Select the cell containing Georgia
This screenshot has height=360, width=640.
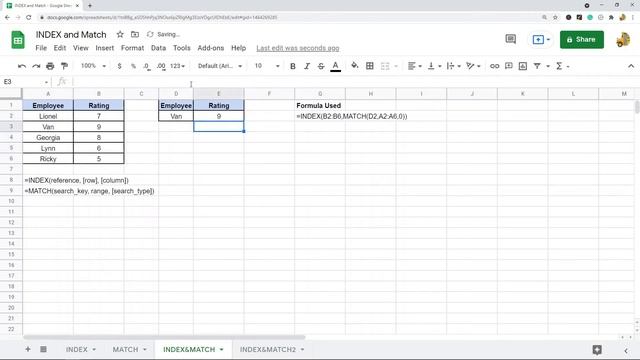pos(48,138)
